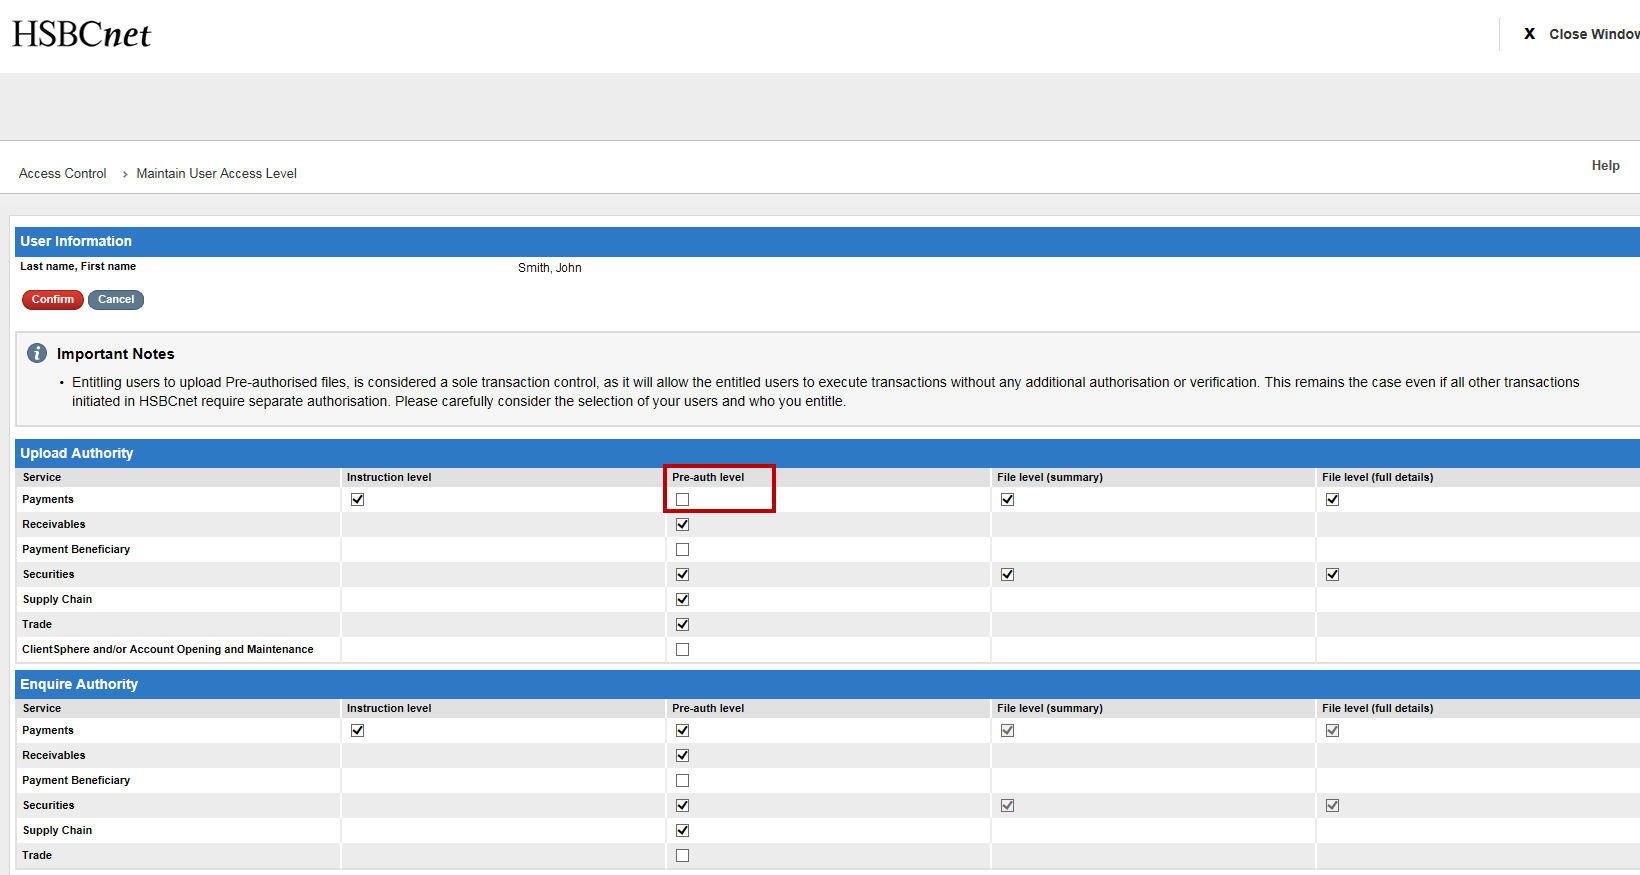
Task: Click Enquire Payments File level (full details) checkbox
Action: point(1332,730)
